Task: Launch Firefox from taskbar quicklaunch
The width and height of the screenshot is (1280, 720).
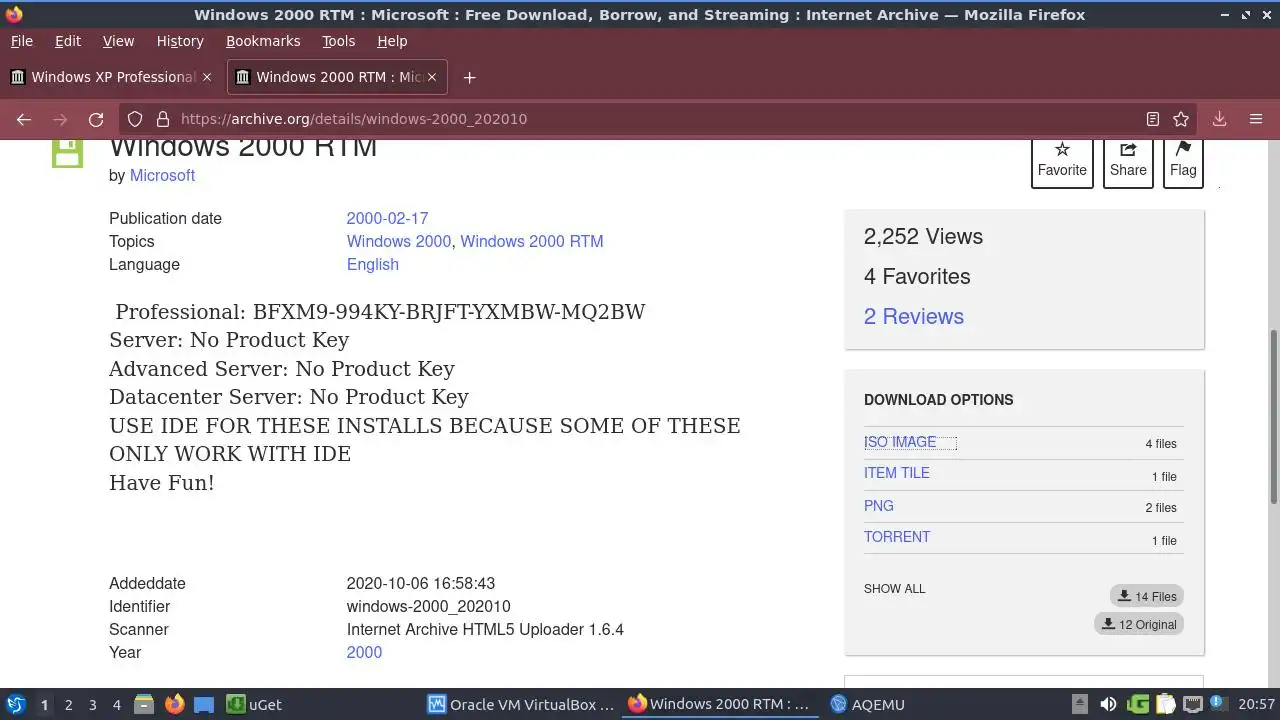Action: pos(174,705)
